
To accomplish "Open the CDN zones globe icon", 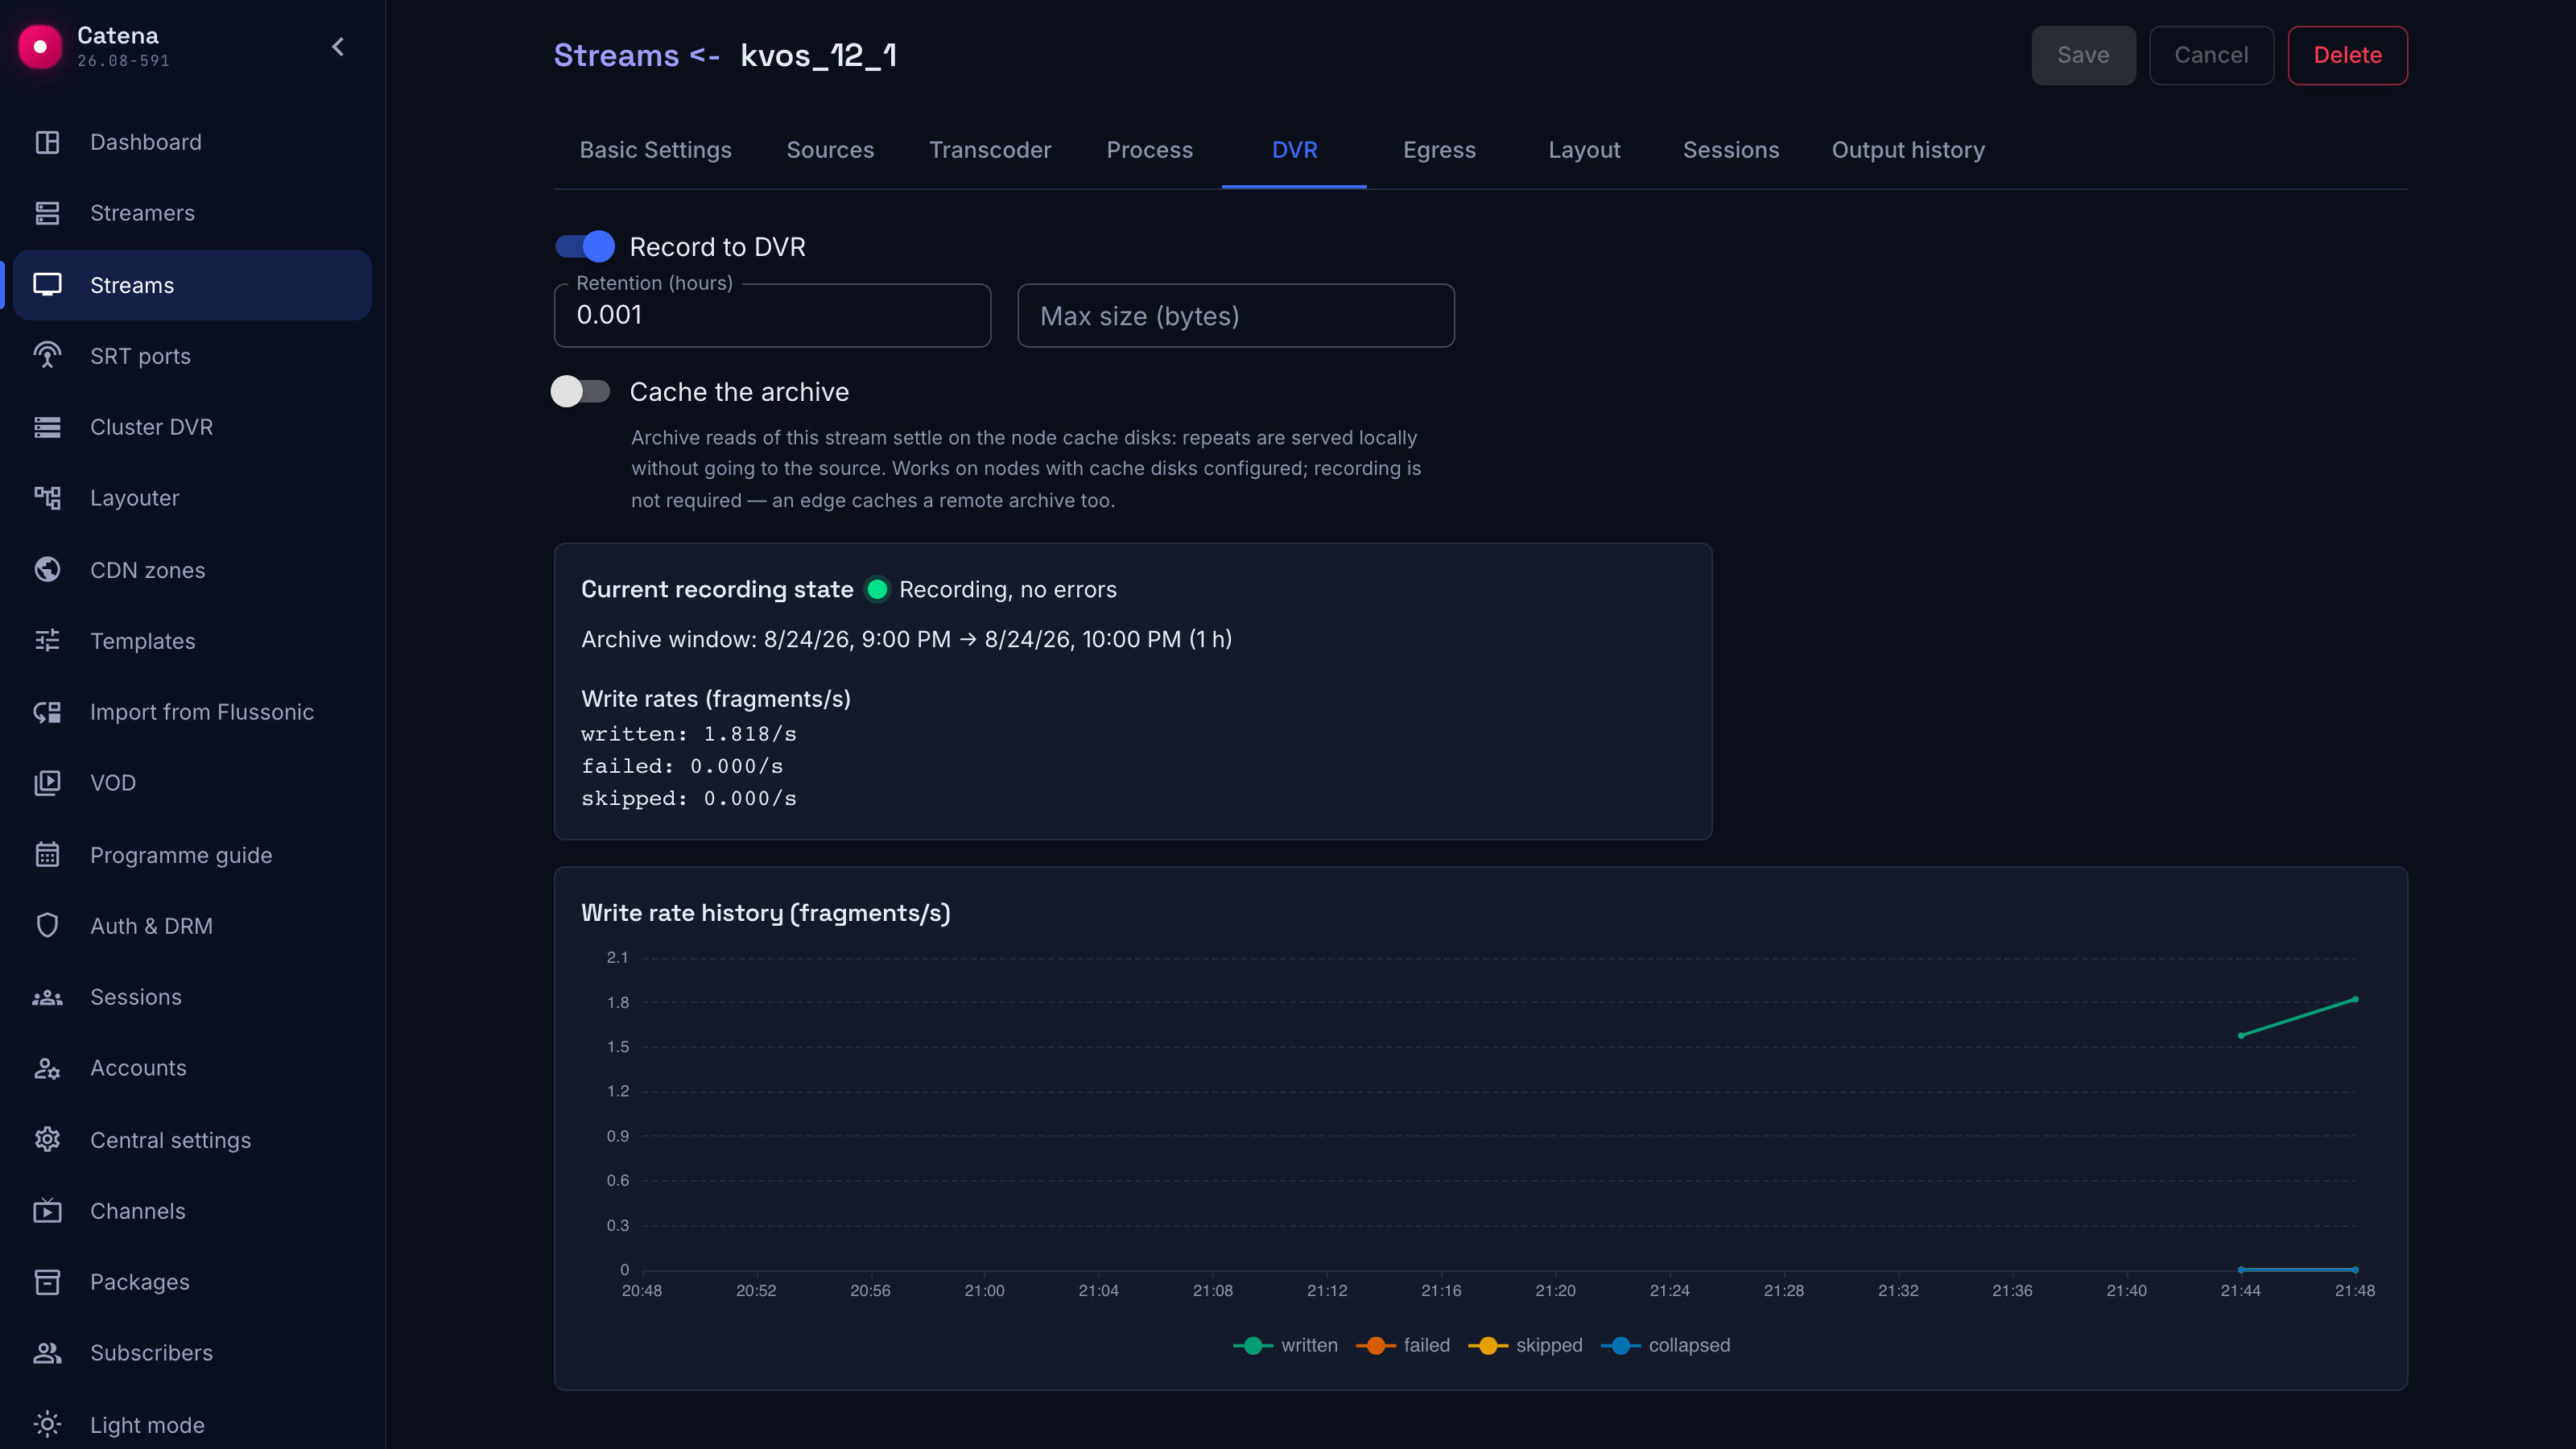I will (47, 570).
